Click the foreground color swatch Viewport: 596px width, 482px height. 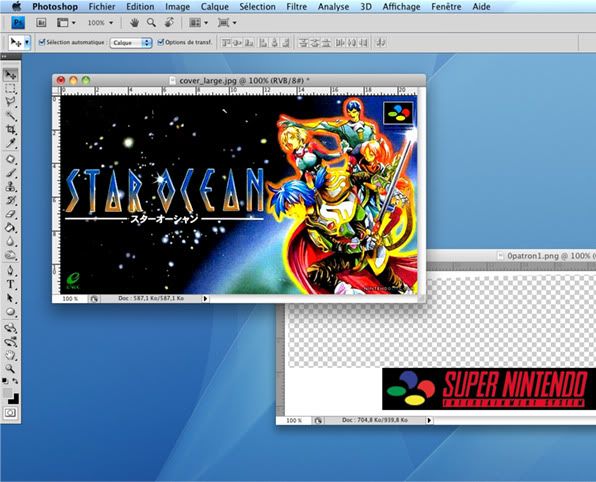[x=7, y=392]
